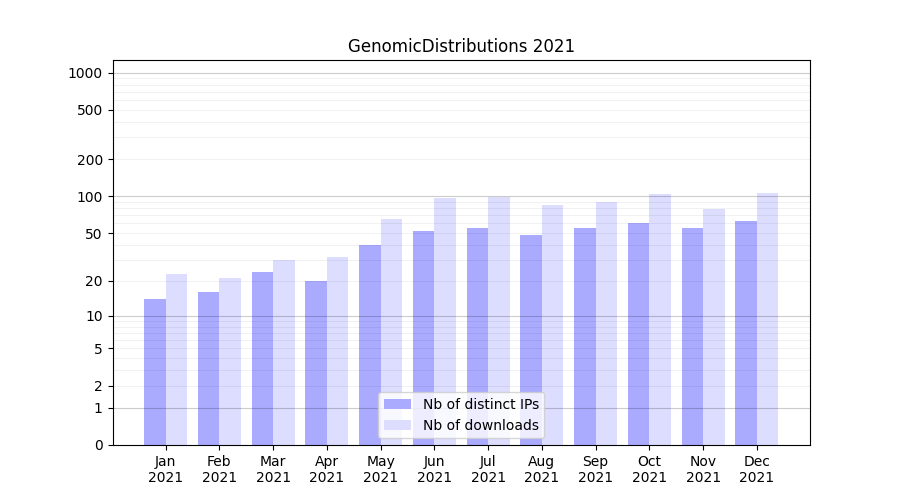Select the 1000 y-axis tick label

85,73
